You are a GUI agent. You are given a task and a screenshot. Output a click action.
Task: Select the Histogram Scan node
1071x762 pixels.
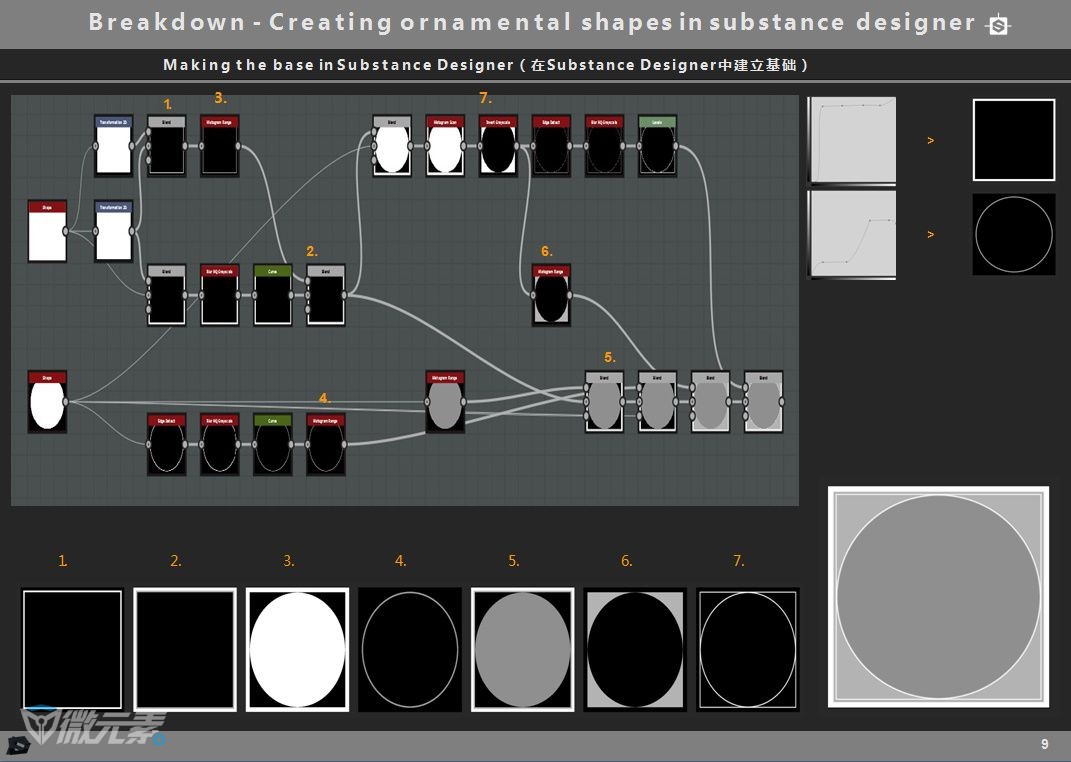click(x=445, y=145)
